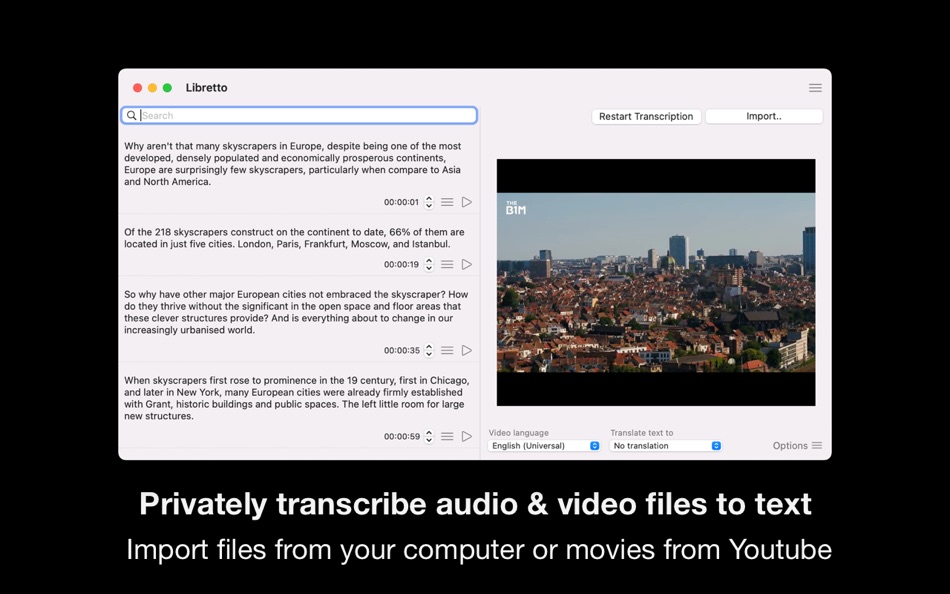
Task: Adjust the timestamp stepper at 00:00:01
Action: click(429, 202)
